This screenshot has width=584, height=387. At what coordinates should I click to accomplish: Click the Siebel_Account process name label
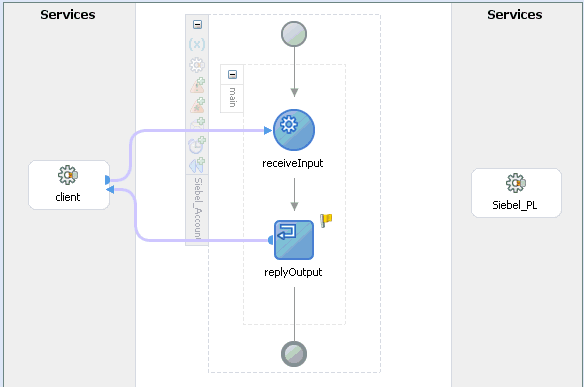198,209
